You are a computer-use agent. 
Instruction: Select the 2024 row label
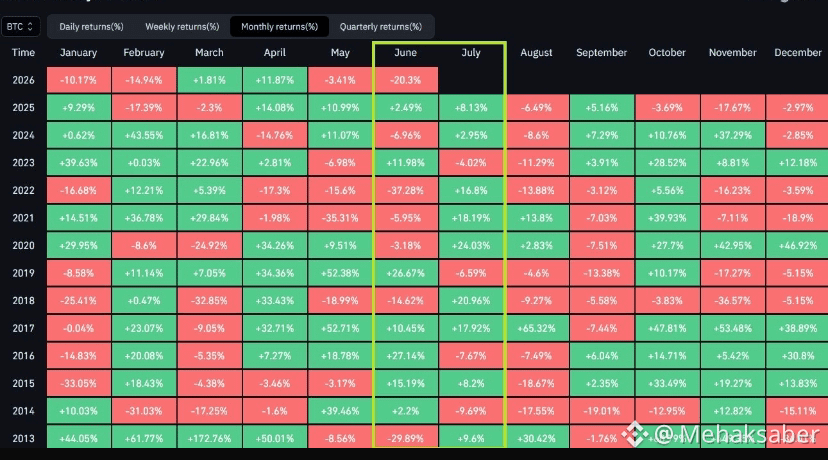(23, 135)
